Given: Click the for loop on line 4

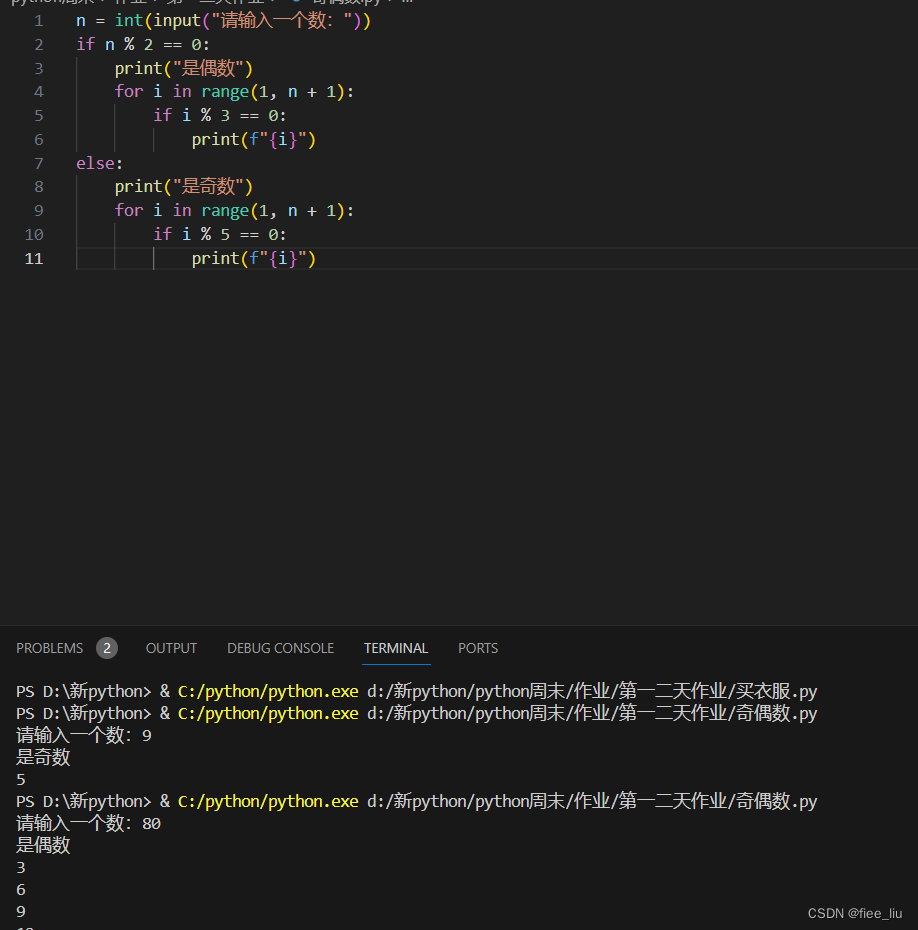Looking at the screenshot, I should (234, 92).
